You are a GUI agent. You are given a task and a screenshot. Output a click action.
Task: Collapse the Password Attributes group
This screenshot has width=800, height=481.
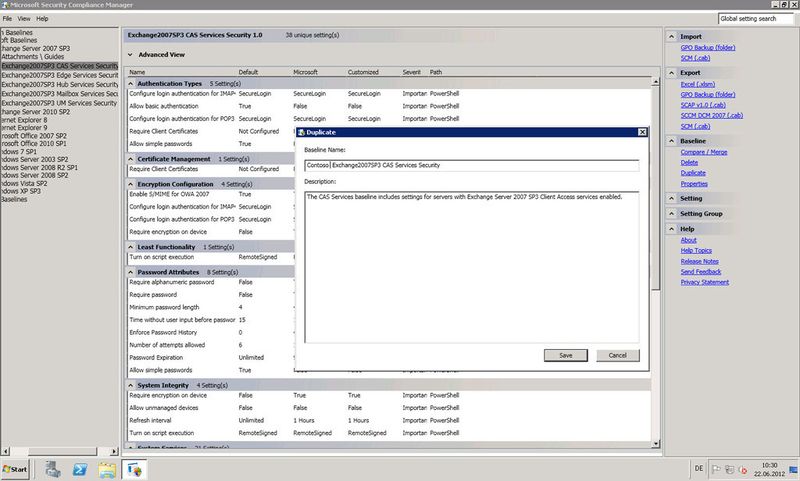pos(131,272)
